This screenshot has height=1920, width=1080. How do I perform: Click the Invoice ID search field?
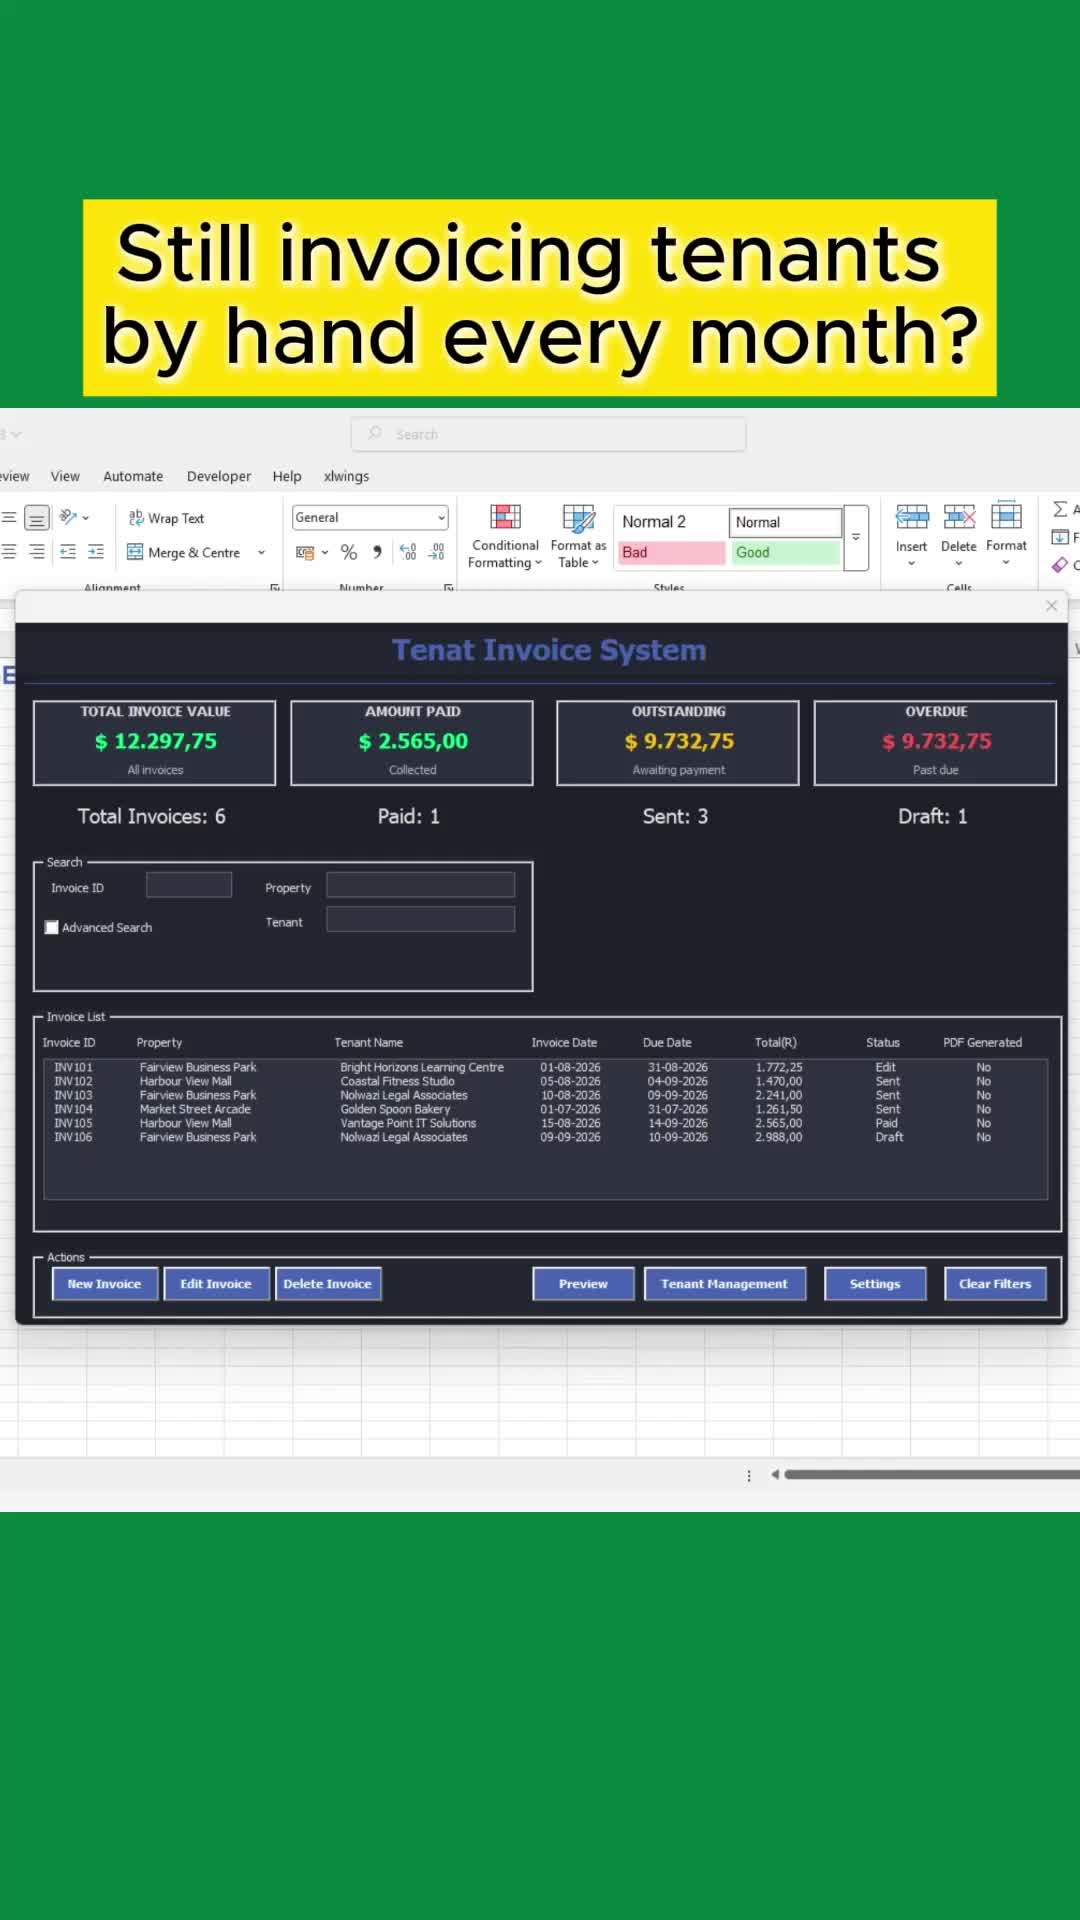coord(189,885)
